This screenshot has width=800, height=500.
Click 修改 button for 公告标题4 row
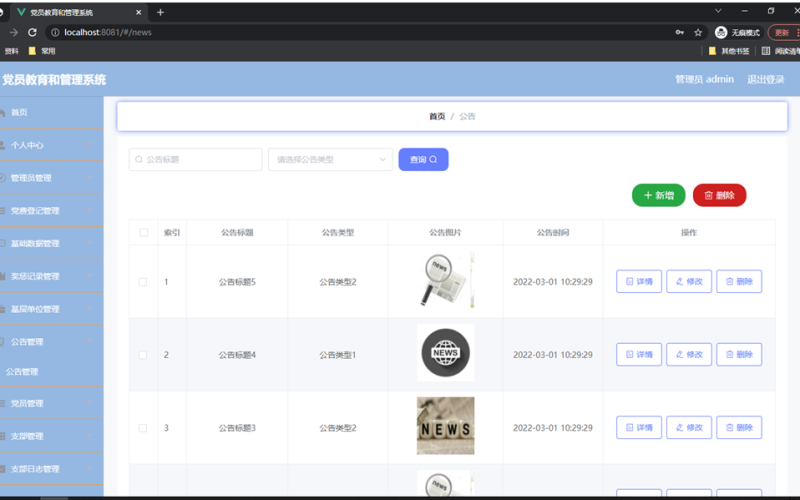tap(689, 355)
